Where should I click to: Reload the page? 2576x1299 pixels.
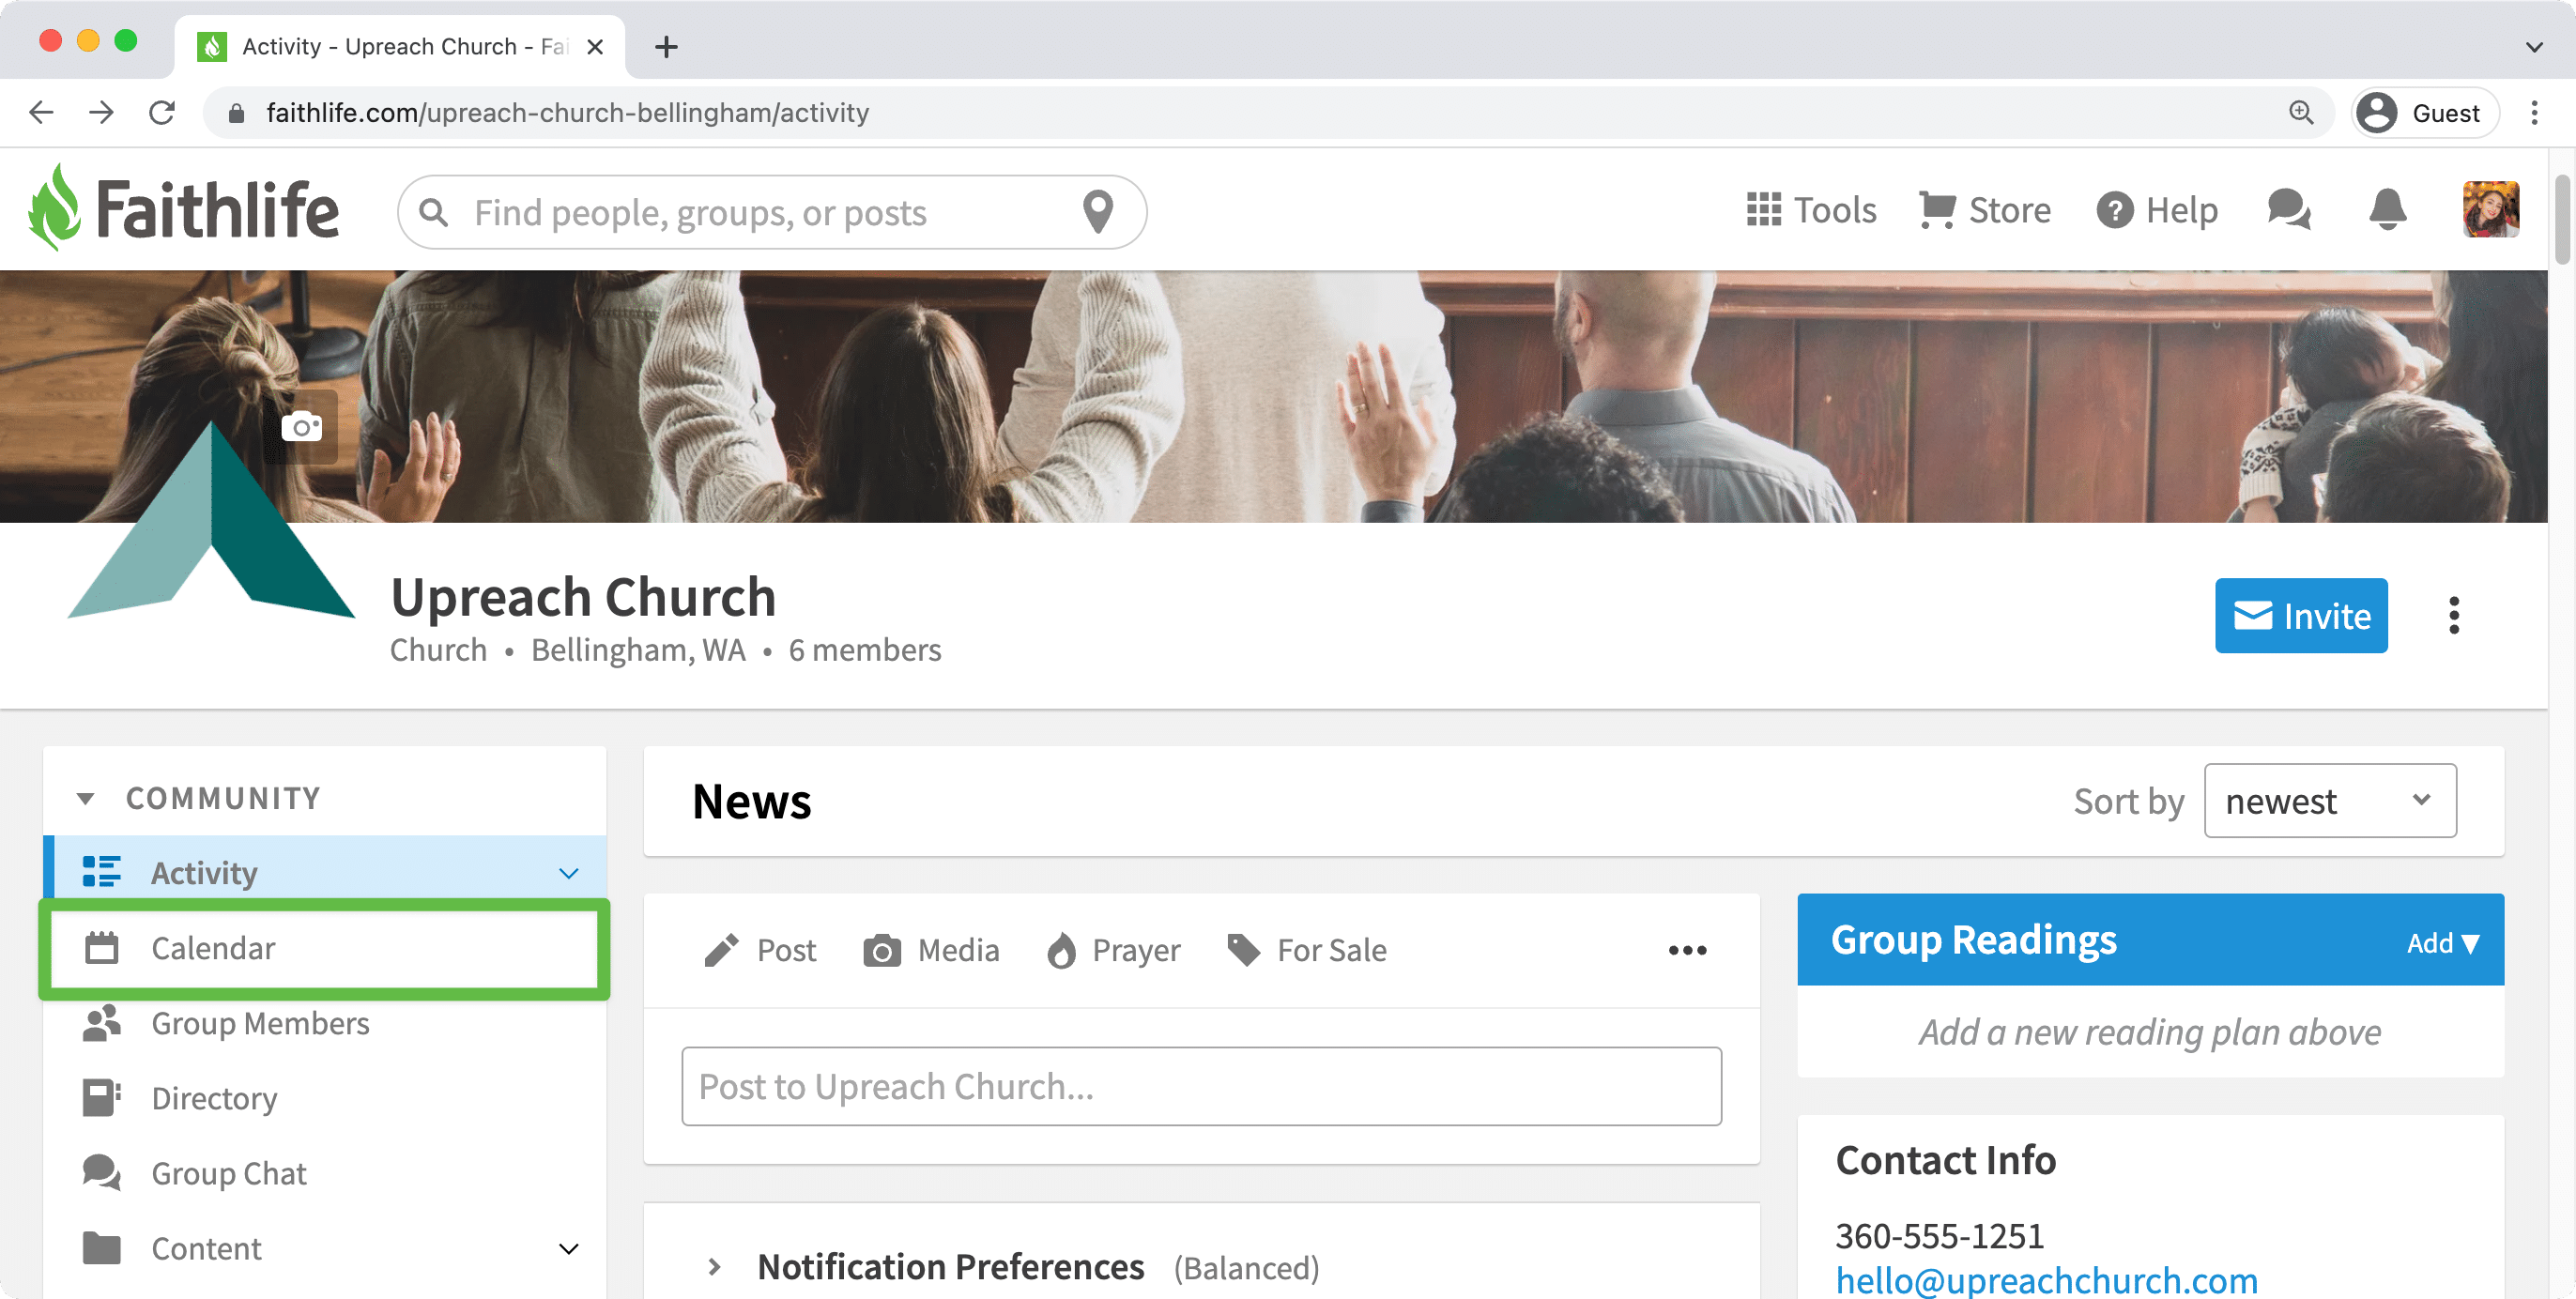(162, 112)
